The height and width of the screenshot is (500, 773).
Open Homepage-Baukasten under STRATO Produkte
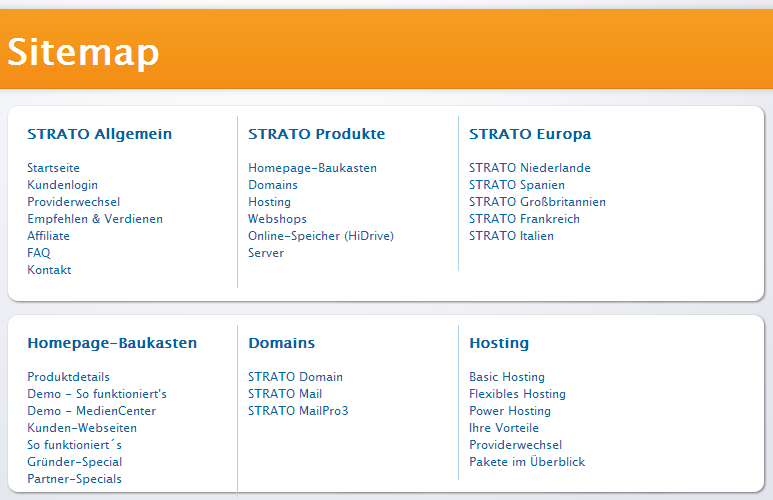click(x=312, y=168)
